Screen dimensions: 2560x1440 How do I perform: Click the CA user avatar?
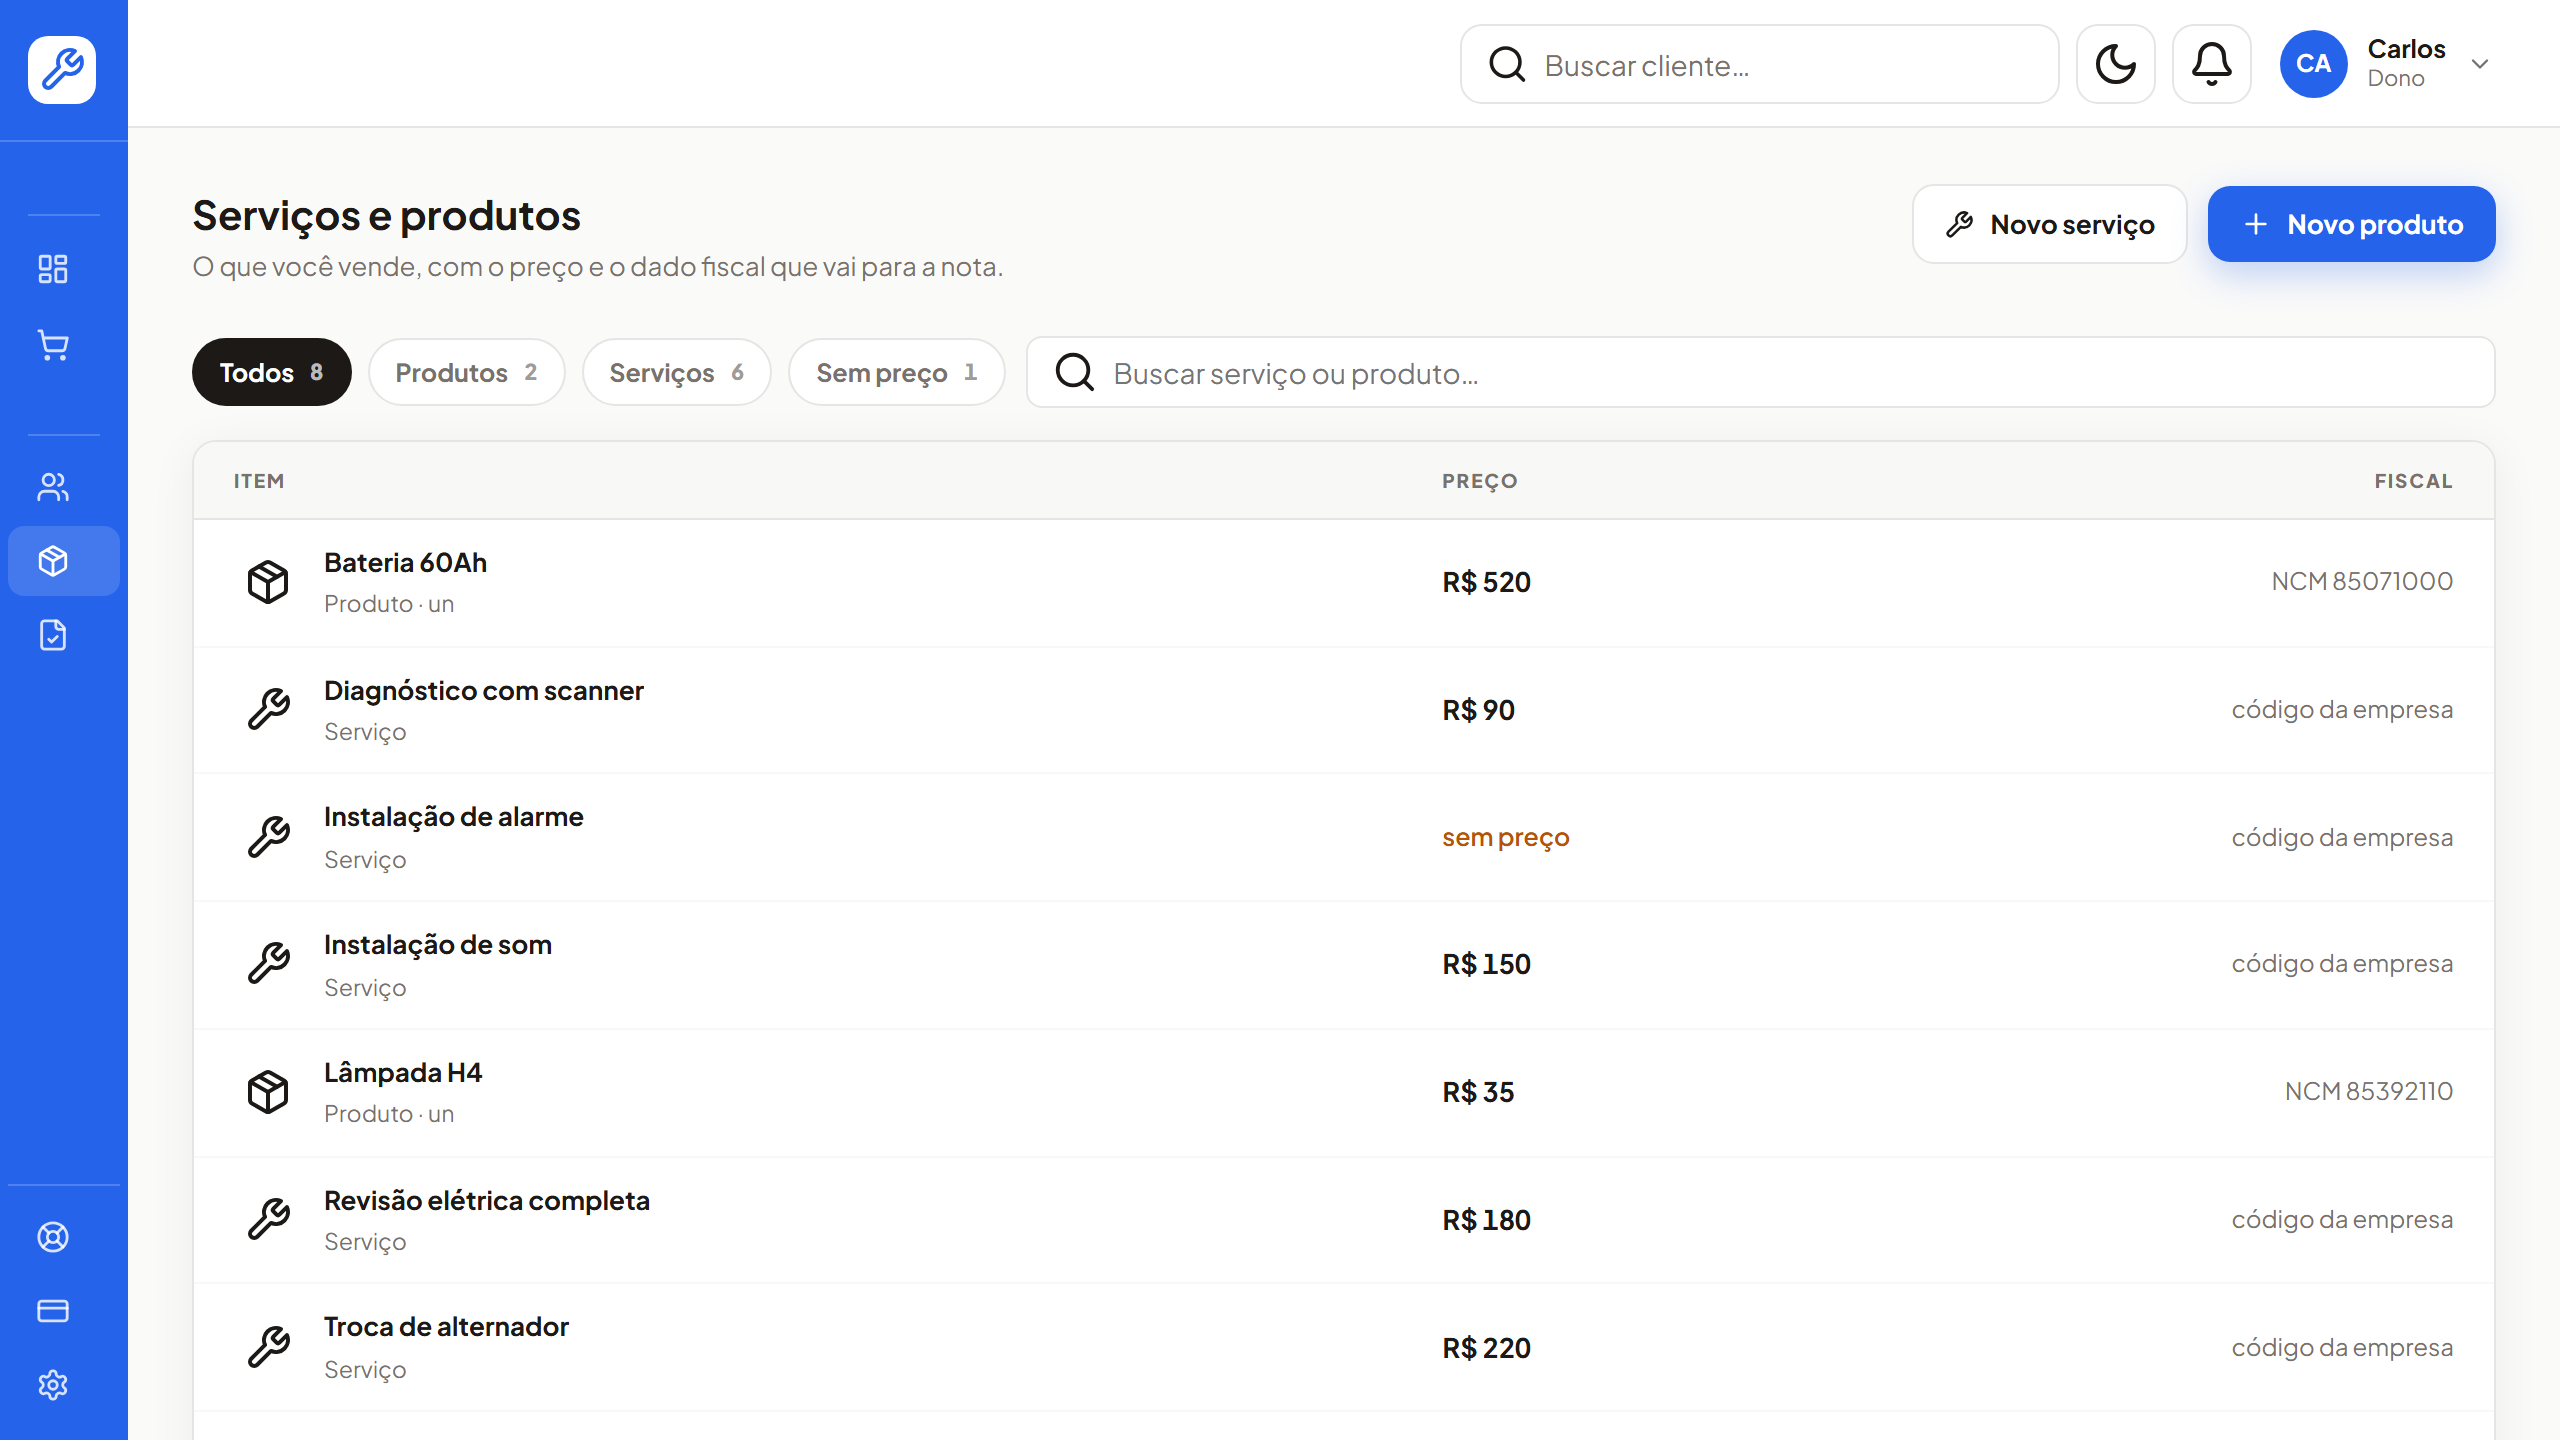click(x=2313, y=64)
